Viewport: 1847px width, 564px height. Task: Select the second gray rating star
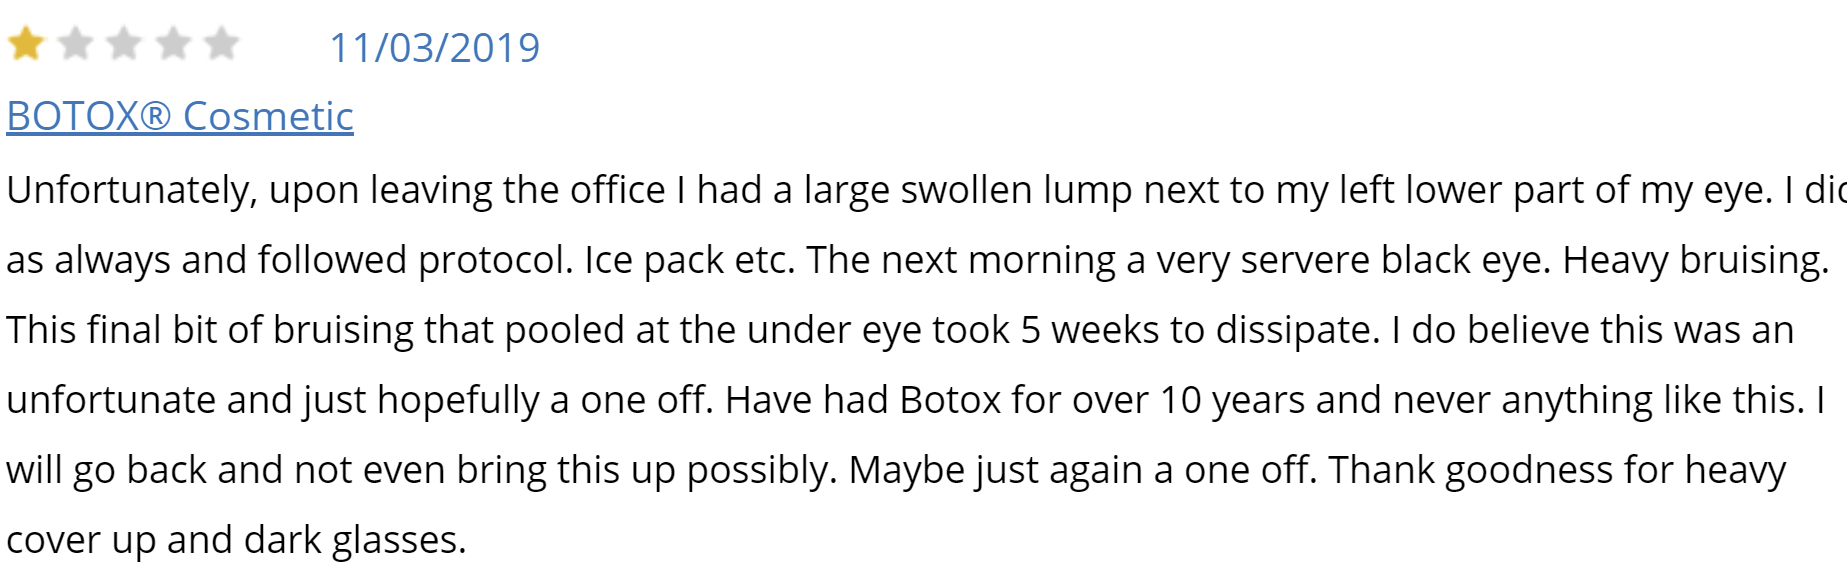pyautogui.click(x=75, y=45)
